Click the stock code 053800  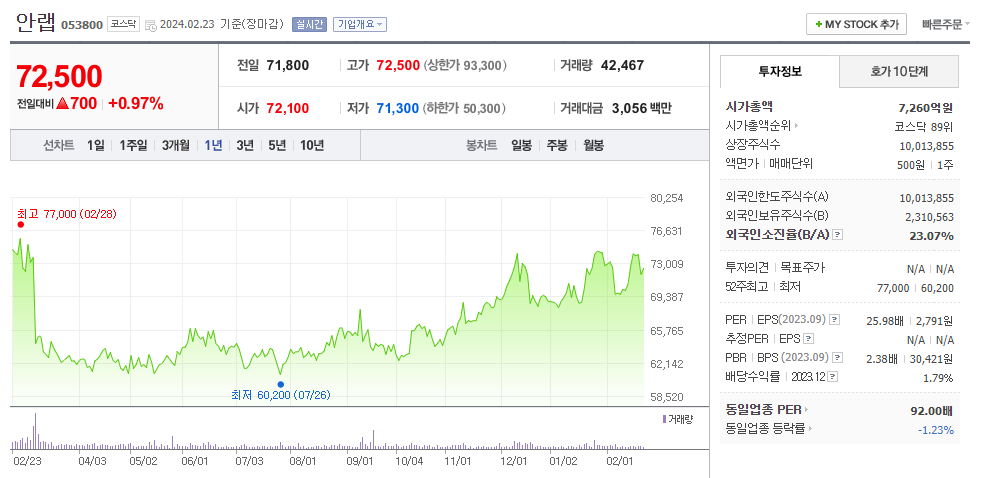pos(82,25)
